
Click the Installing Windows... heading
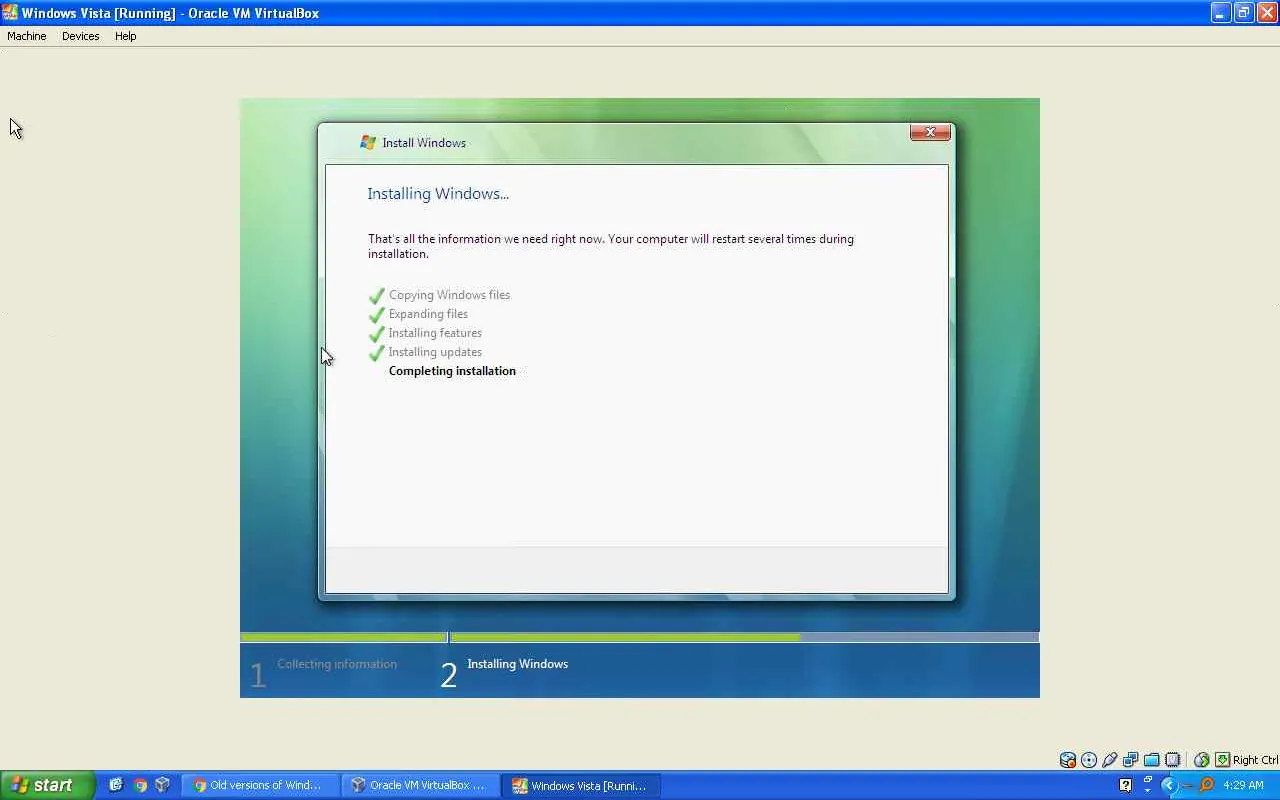click(438, 194)
